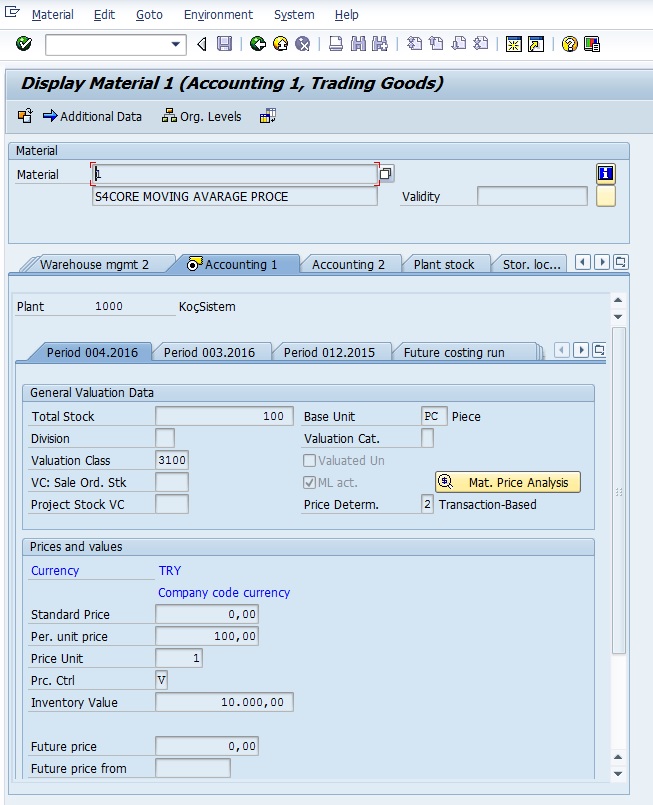This screenshot has width=653, height=805.
Task: Click the Print icon in toolbar
Action: (336, 44)
